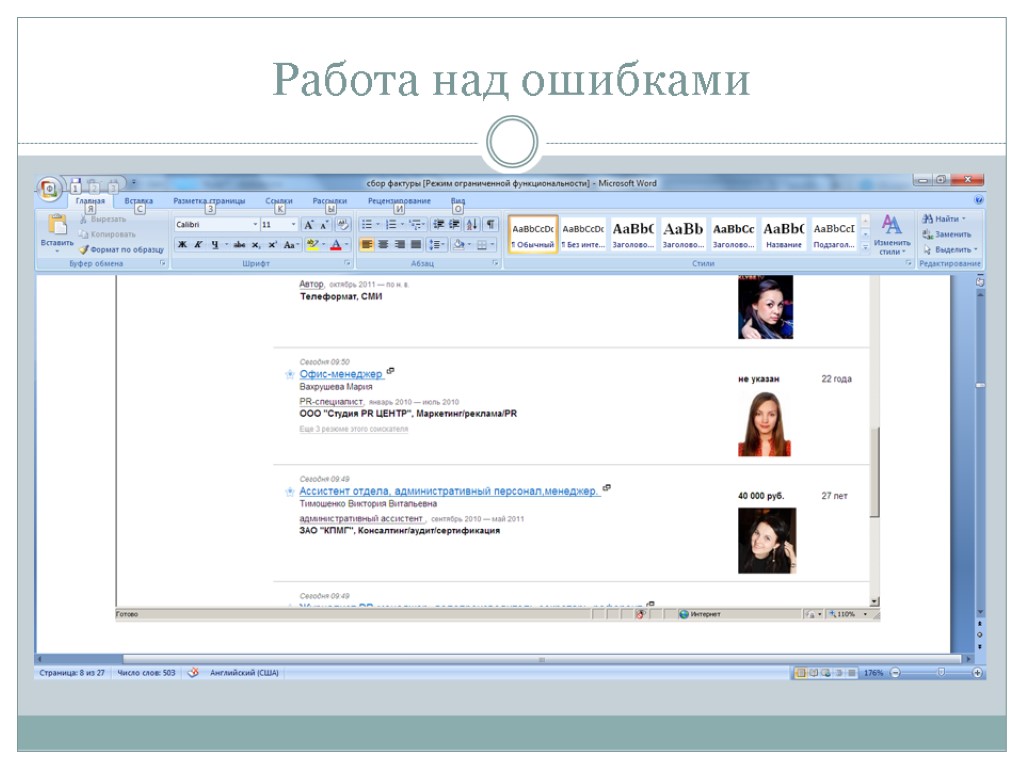
Task: Open the Разметка страницы ribbon tab
Action: (209, 201)
